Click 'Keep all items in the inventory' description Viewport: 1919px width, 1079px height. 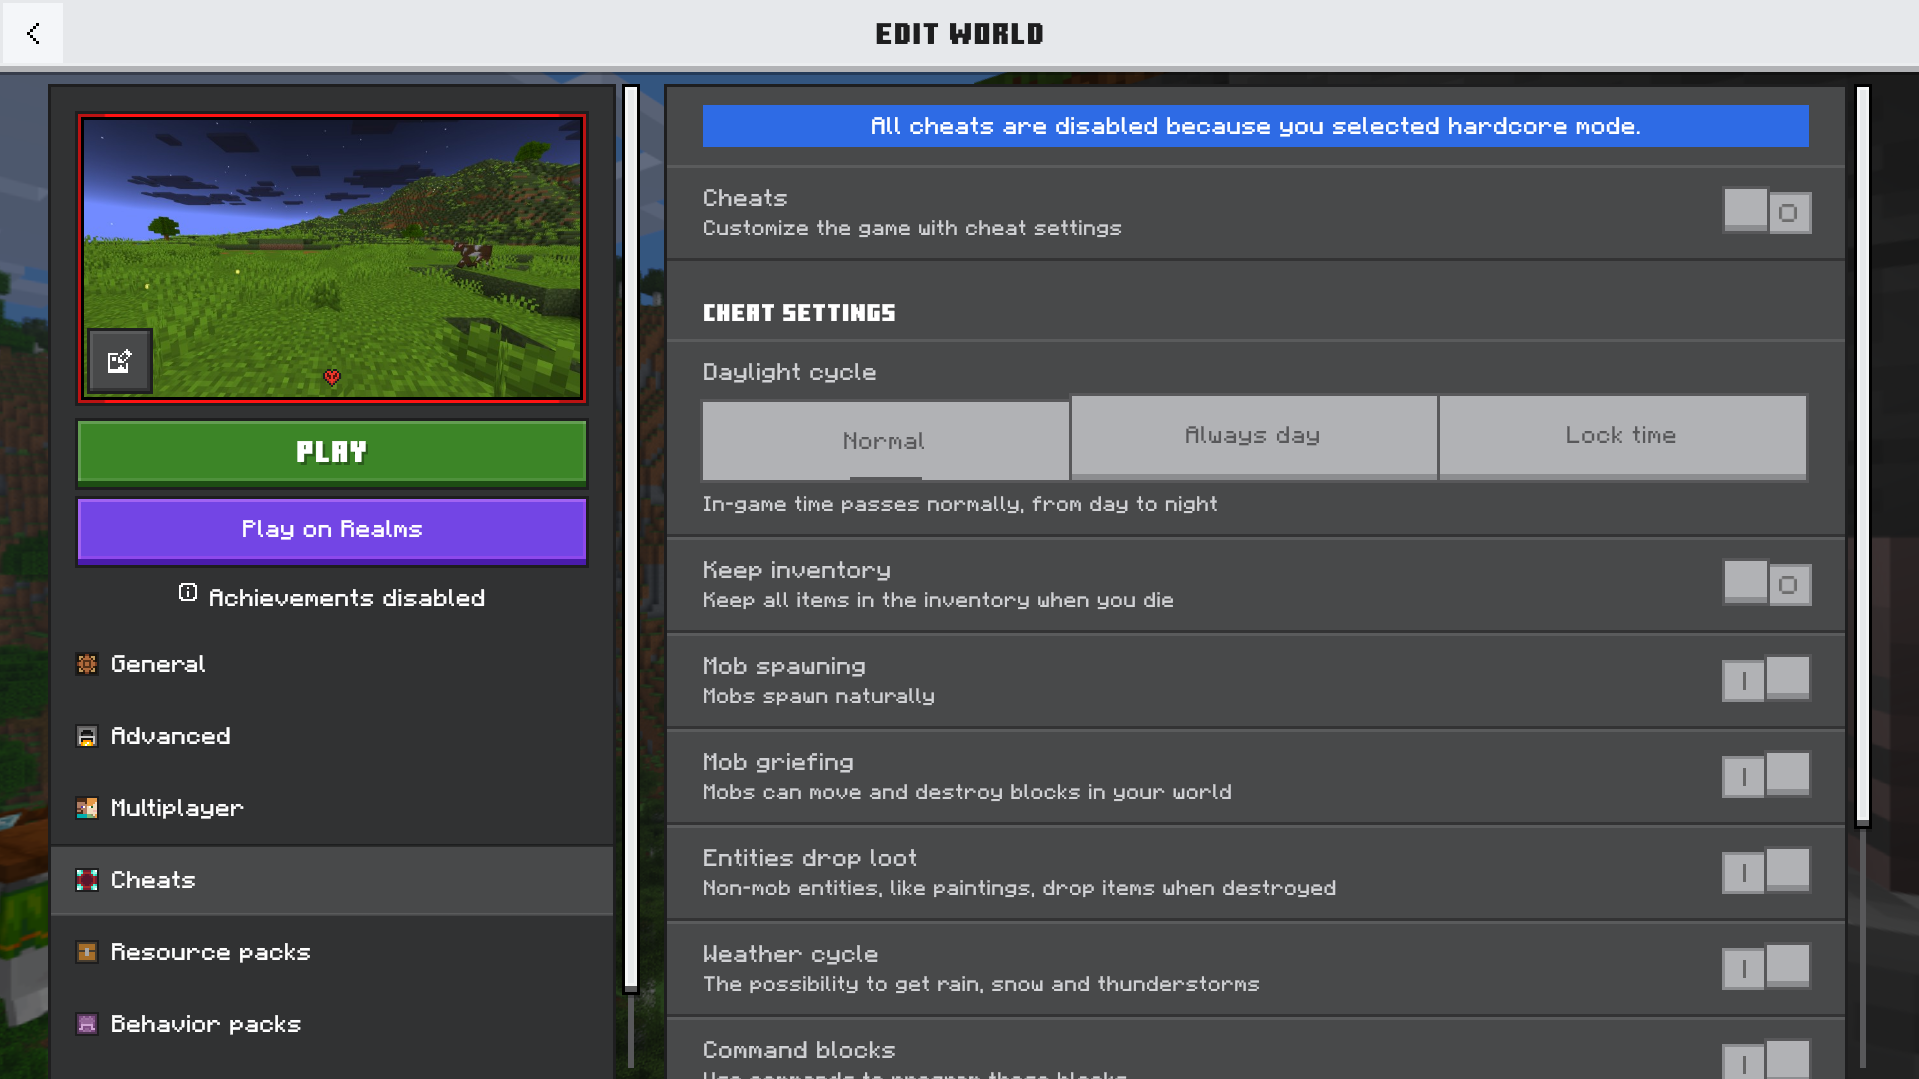(x=938, y=600)
